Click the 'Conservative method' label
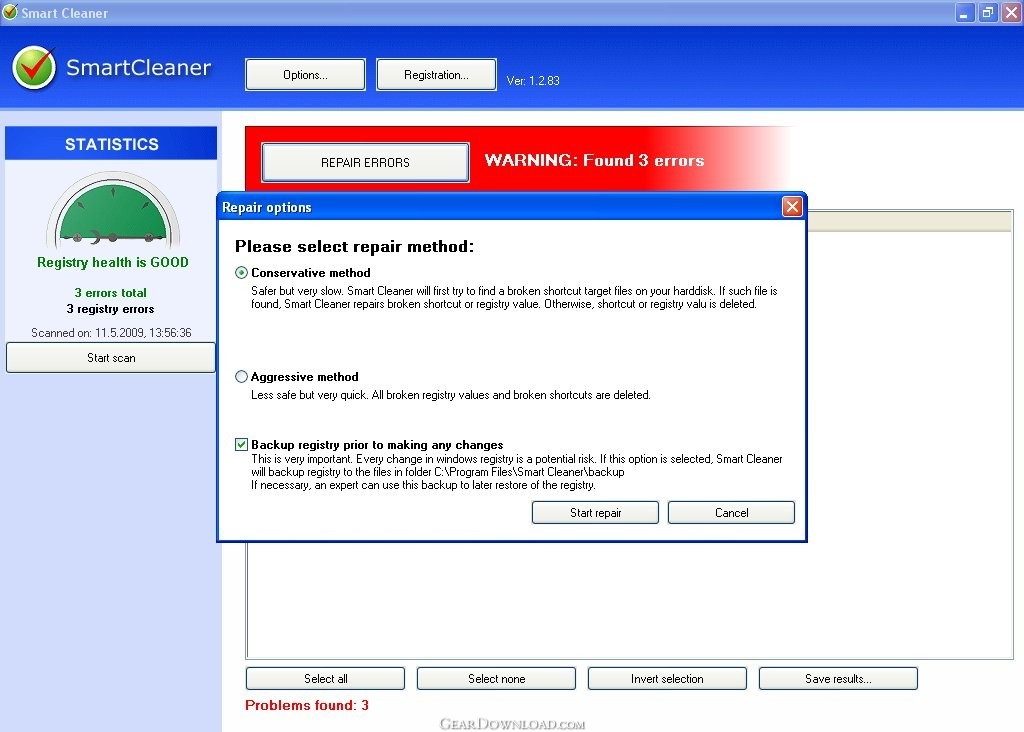This screenshot has height=732, width=1024. [311, 273]
